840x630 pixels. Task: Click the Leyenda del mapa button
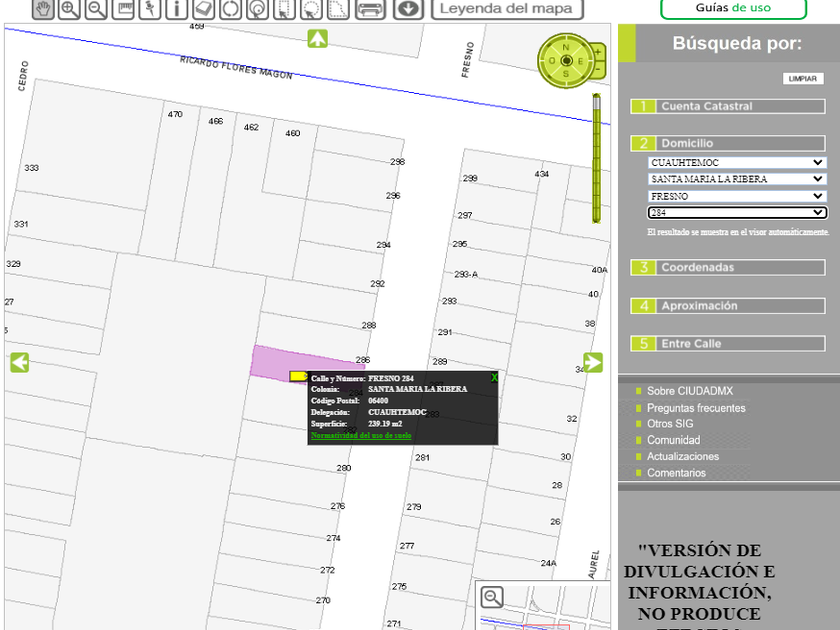509,9
